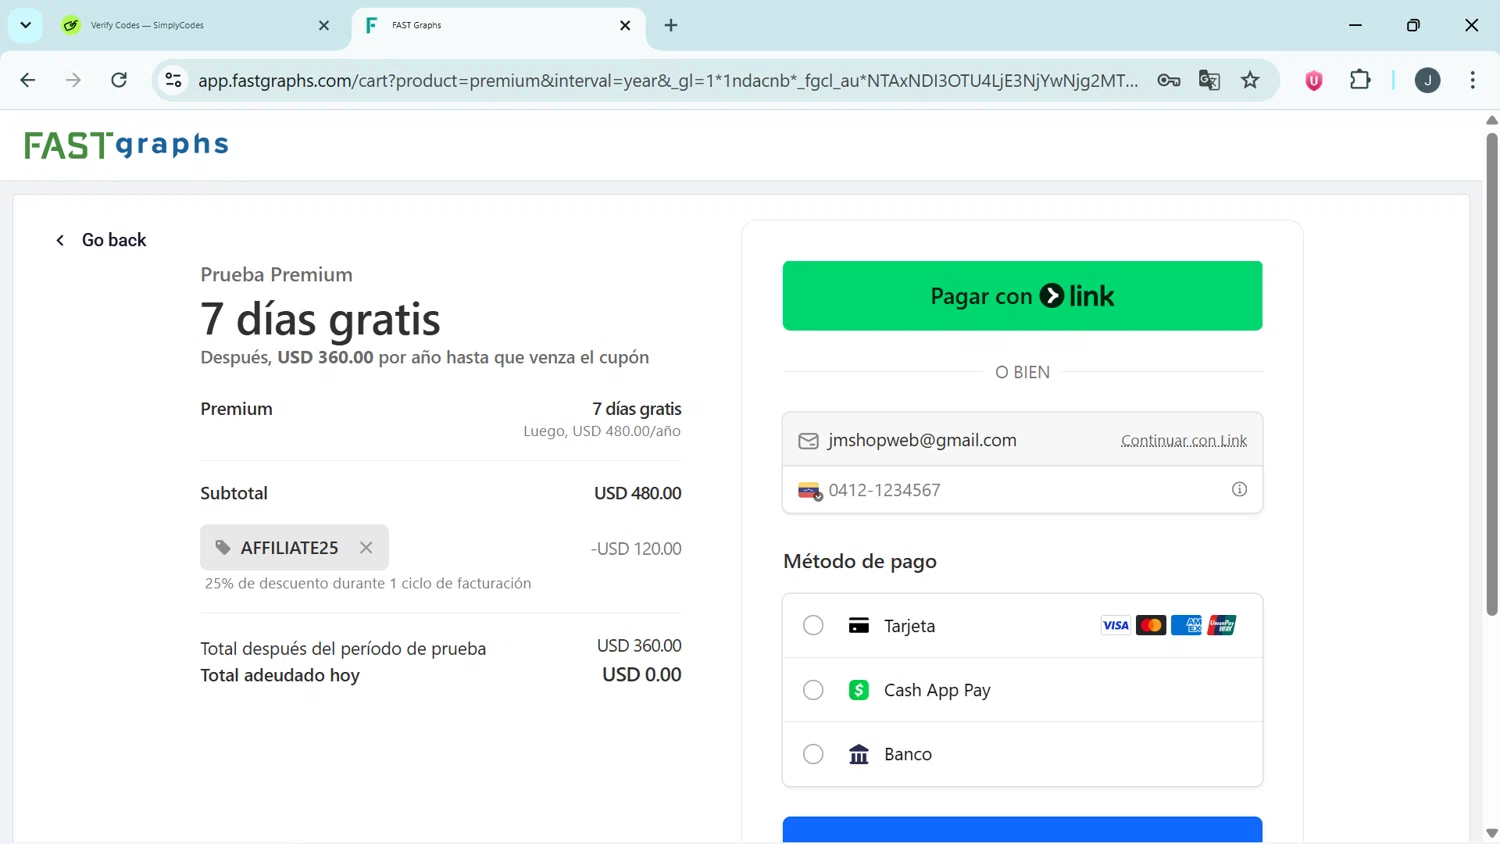Screen dimensions: 1500x844
Task: Bookmark this page with the star icon
Action: (x=1250, y=80)
